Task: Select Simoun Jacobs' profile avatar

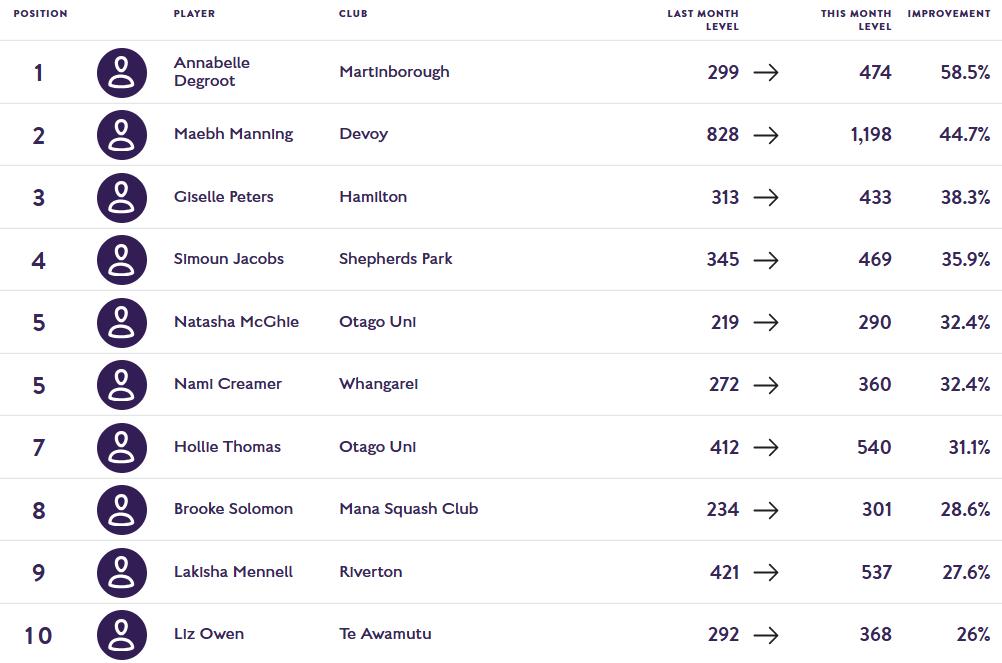Action: 122,259
